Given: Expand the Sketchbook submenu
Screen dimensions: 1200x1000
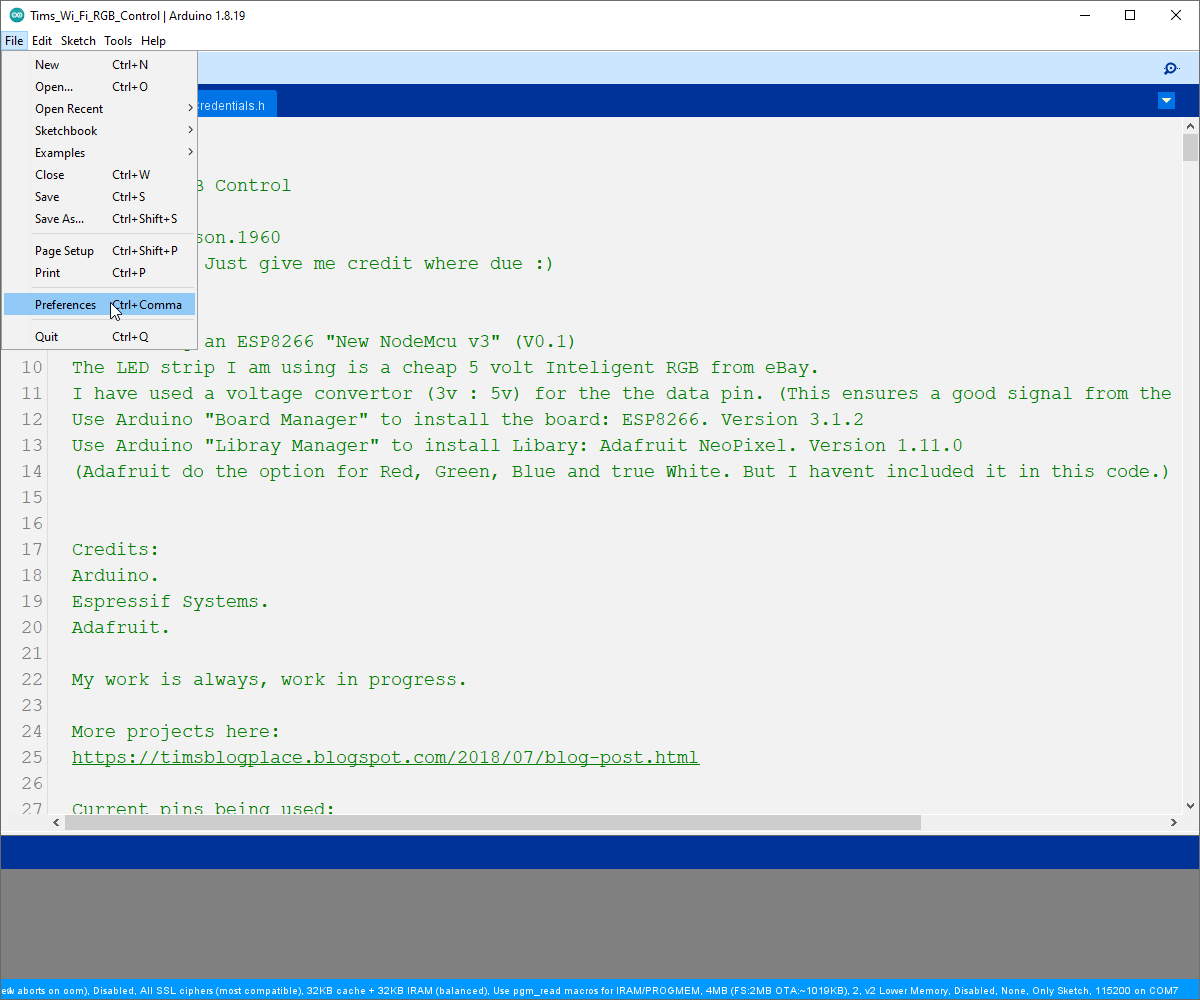Looking at the screenshot, I should tap(99, 131).
